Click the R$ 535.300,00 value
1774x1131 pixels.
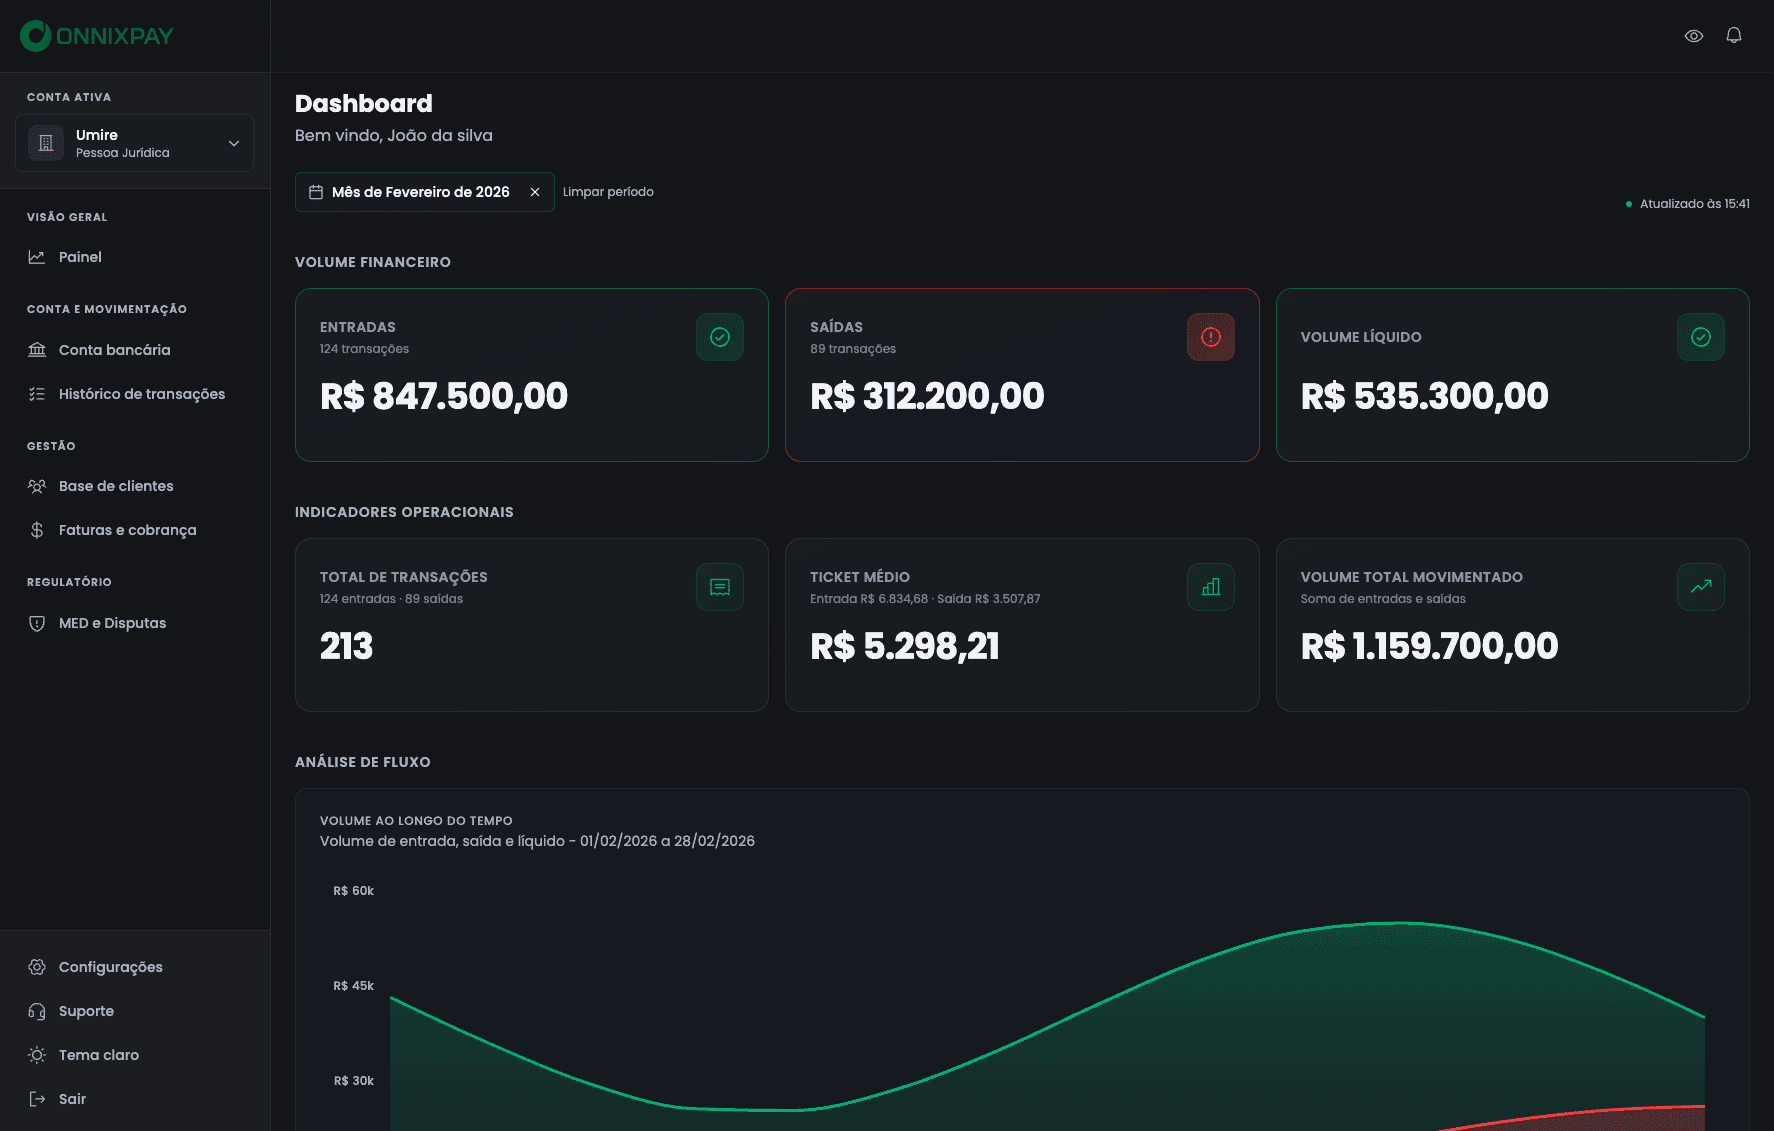tap(1425, 396)
